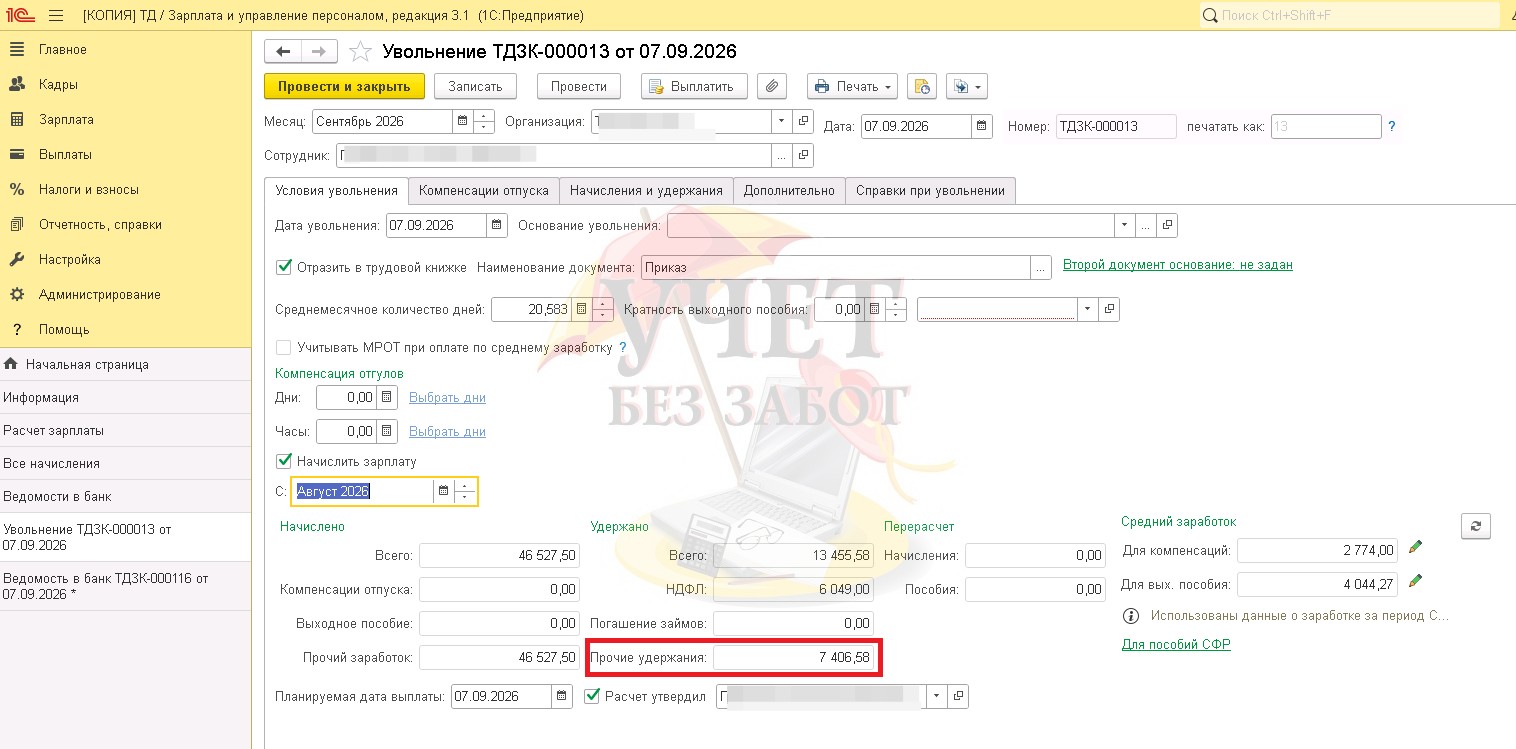Image resolution: width=1516 pixels, height=749 pixels.
Task: Click the question mark help icon near Номер
Action: pos(1391,127)
